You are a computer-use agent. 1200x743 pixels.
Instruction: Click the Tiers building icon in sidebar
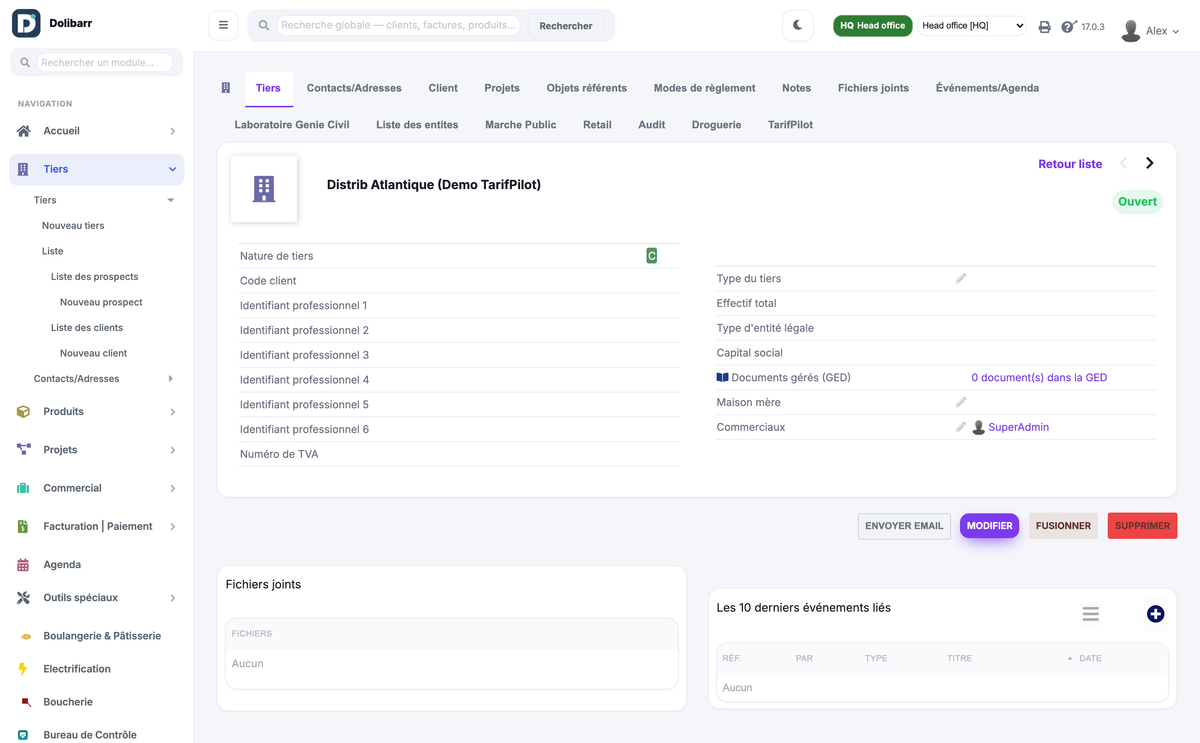[23, 169]
